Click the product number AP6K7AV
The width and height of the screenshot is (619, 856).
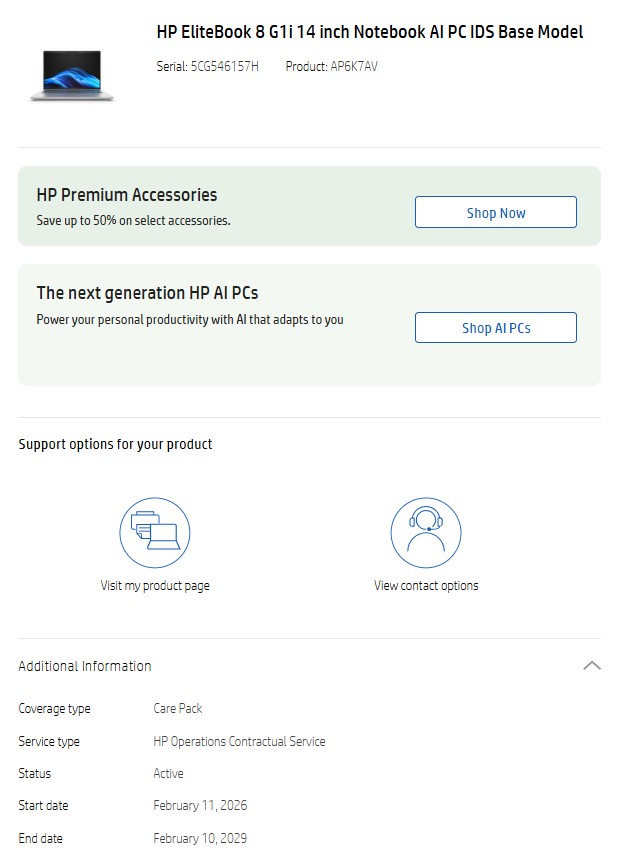(354, 67)
